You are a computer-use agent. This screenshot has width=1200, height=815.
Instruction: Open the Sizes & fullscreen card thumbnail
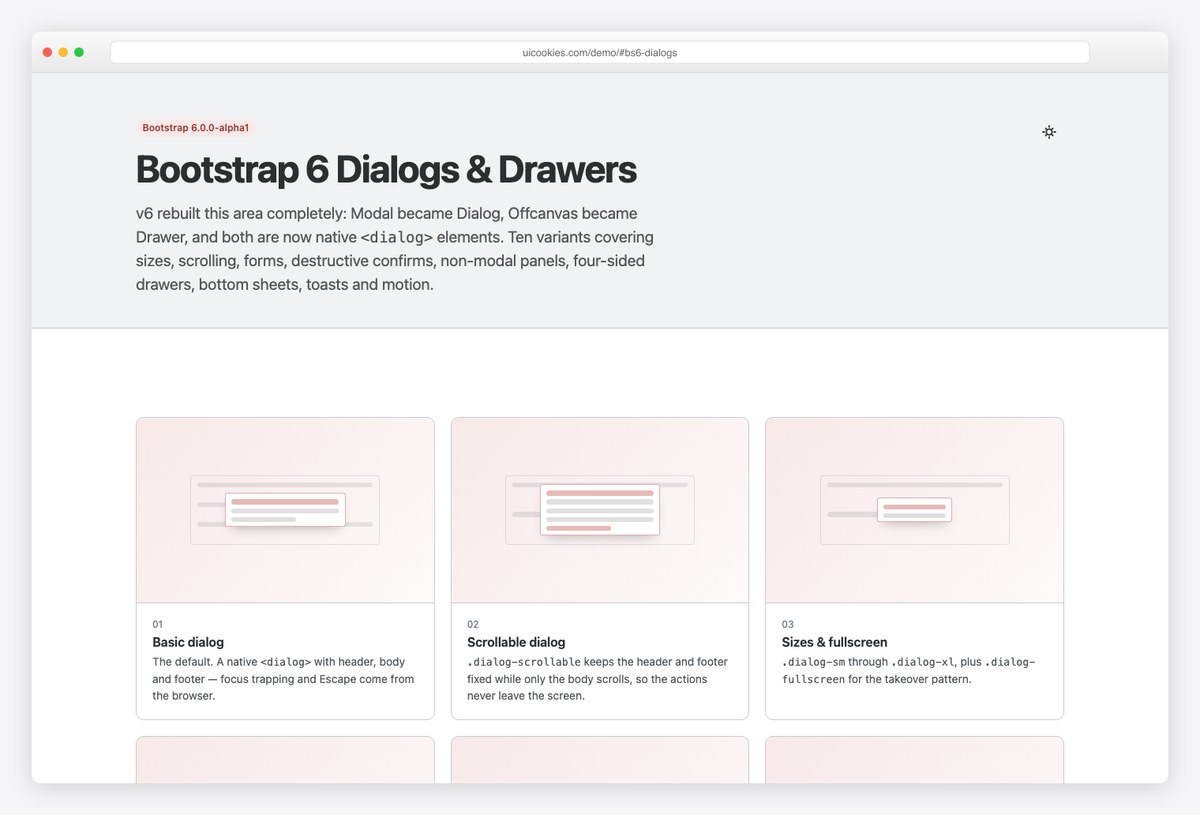(914, 510)
